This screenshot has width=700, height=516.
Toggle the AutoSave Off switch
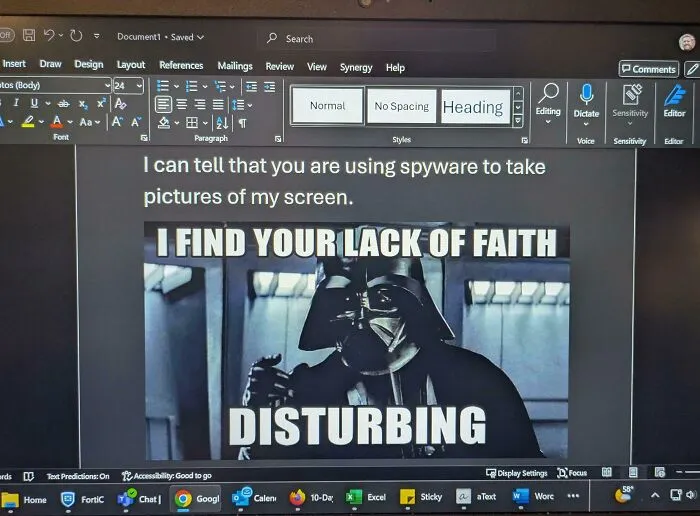pyautogui.click(x=6, y=34)
